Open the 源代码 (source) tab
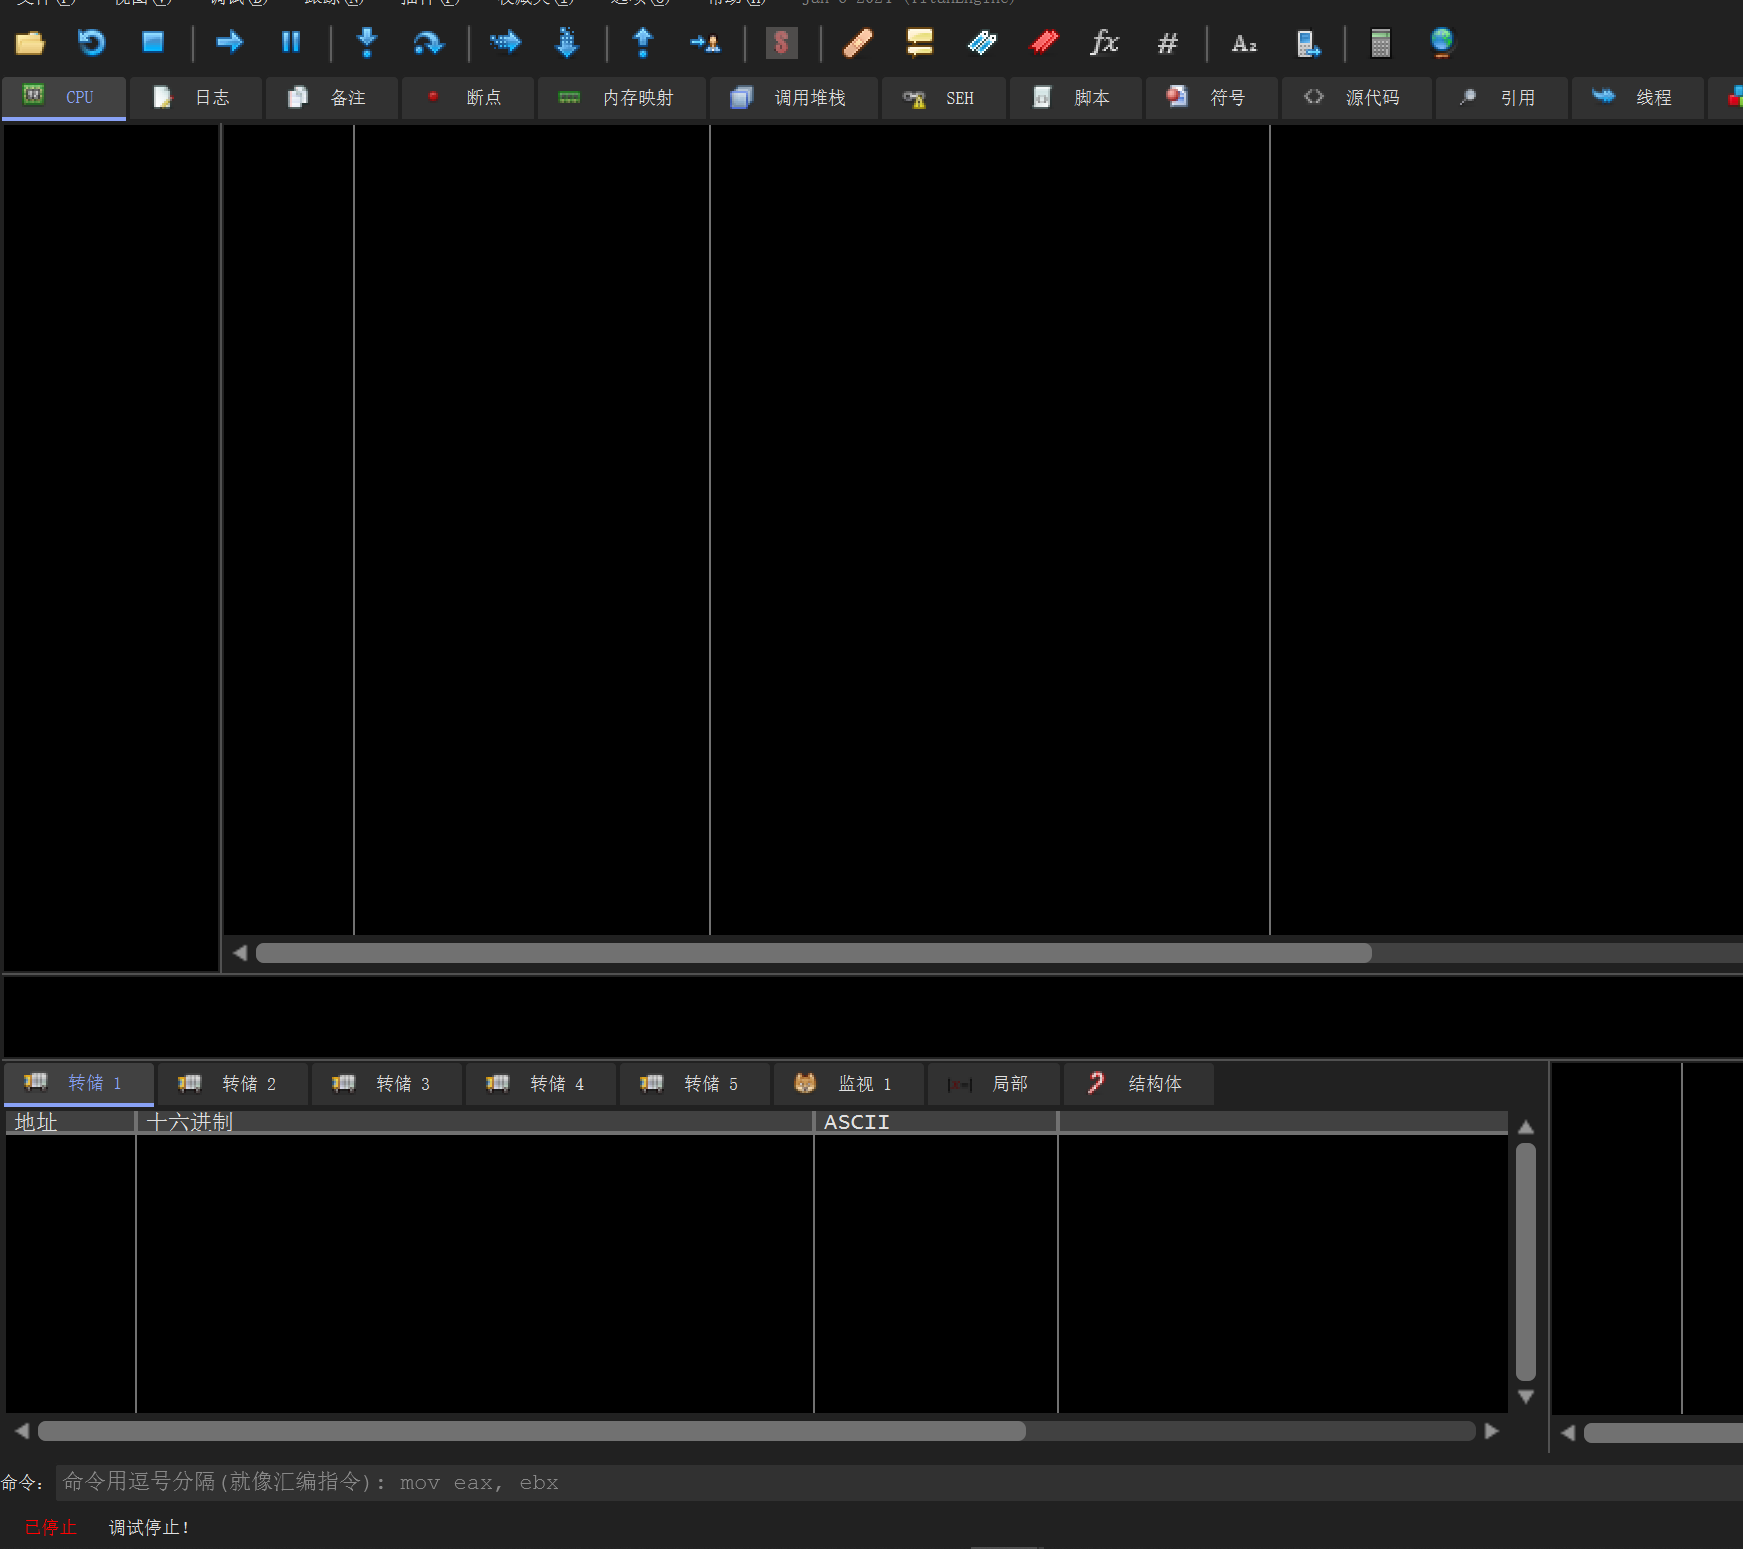 coord(1357,98)
